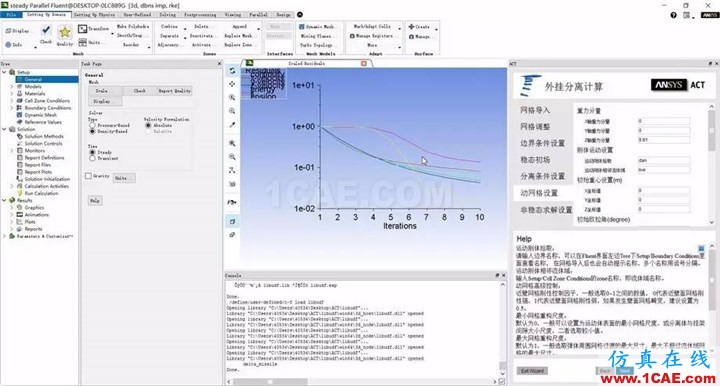Select Absolute velocity formulation
This screenshot has width=720, height=386.
[x=148, y=125]
